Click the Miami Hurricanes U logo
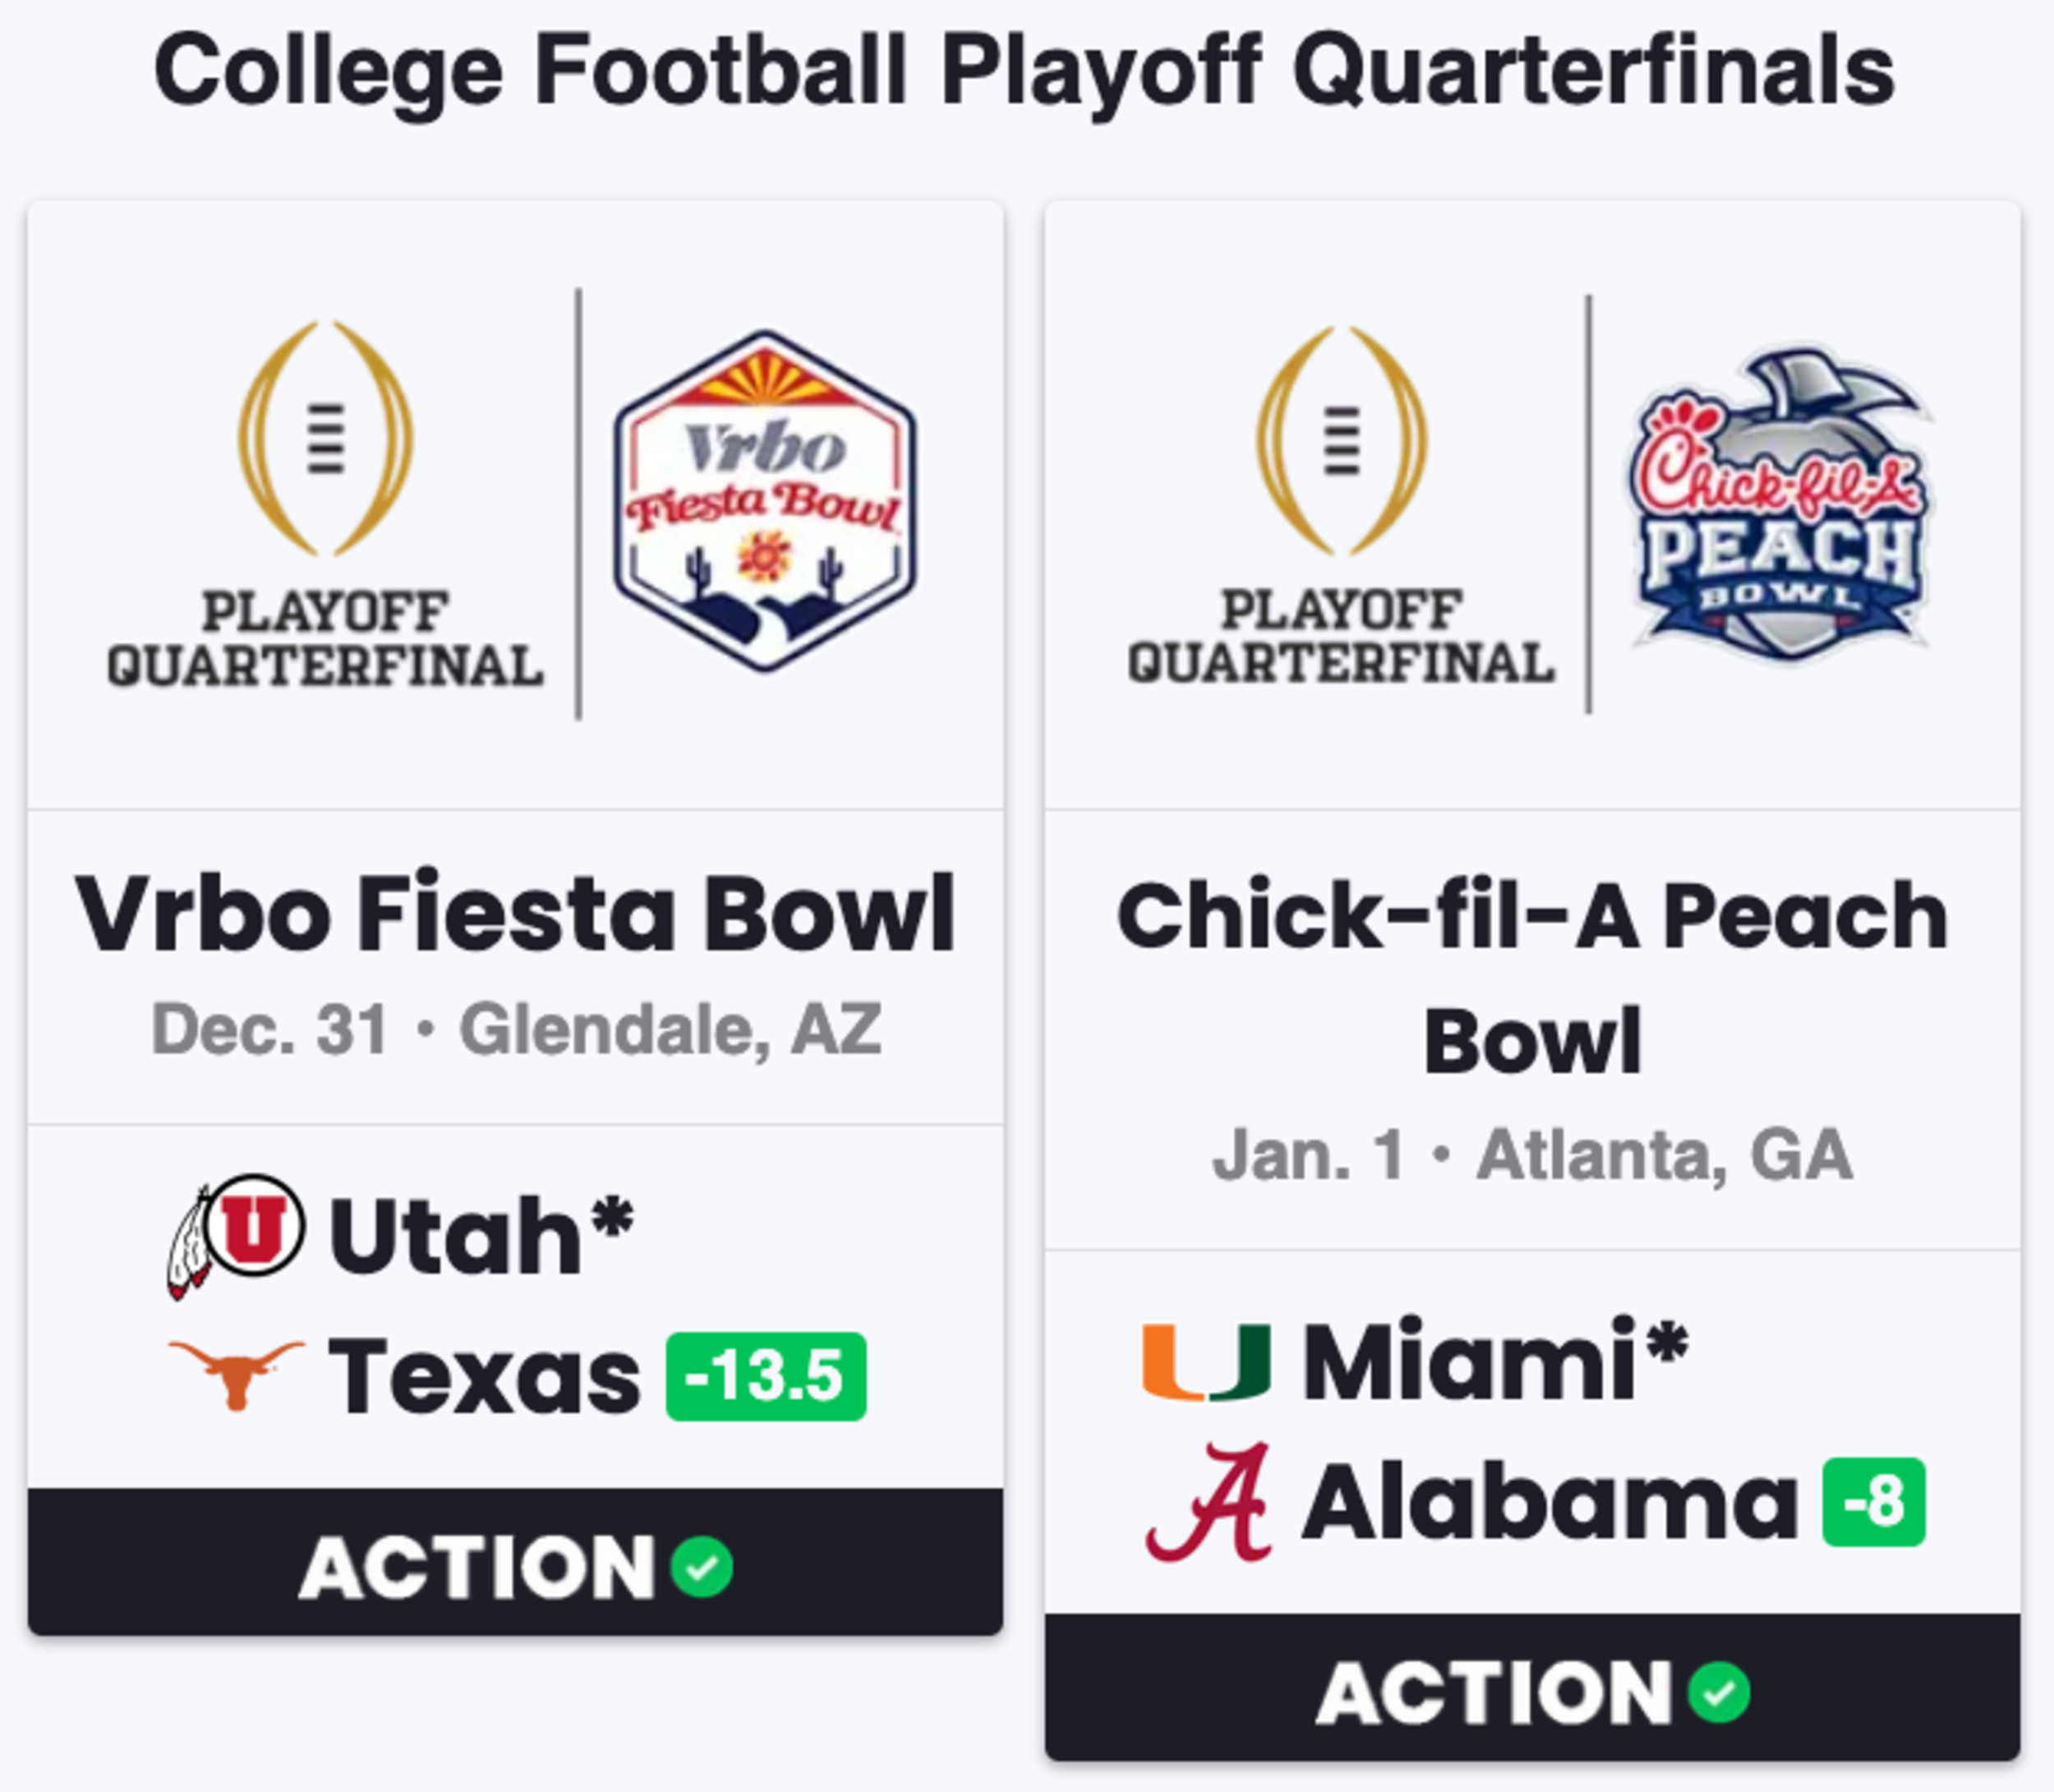 tap(1207, 1361)
